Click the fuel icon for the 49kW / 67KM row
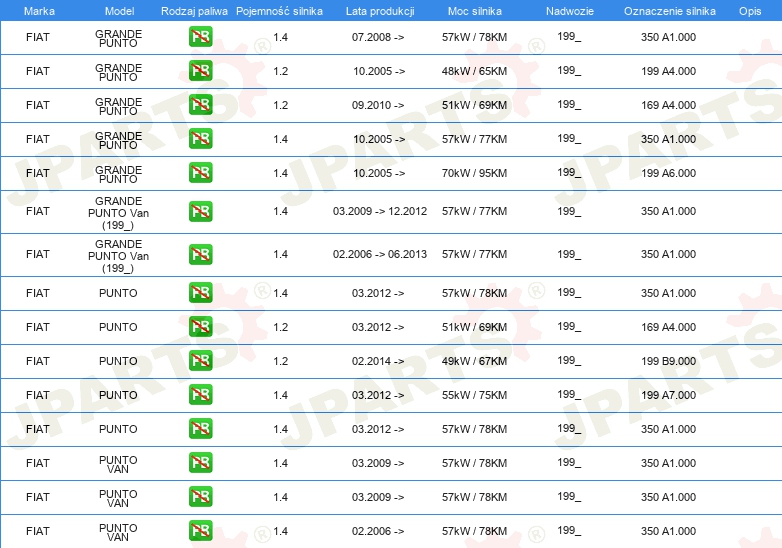782x548 pixels. click(x=200, y=361)
